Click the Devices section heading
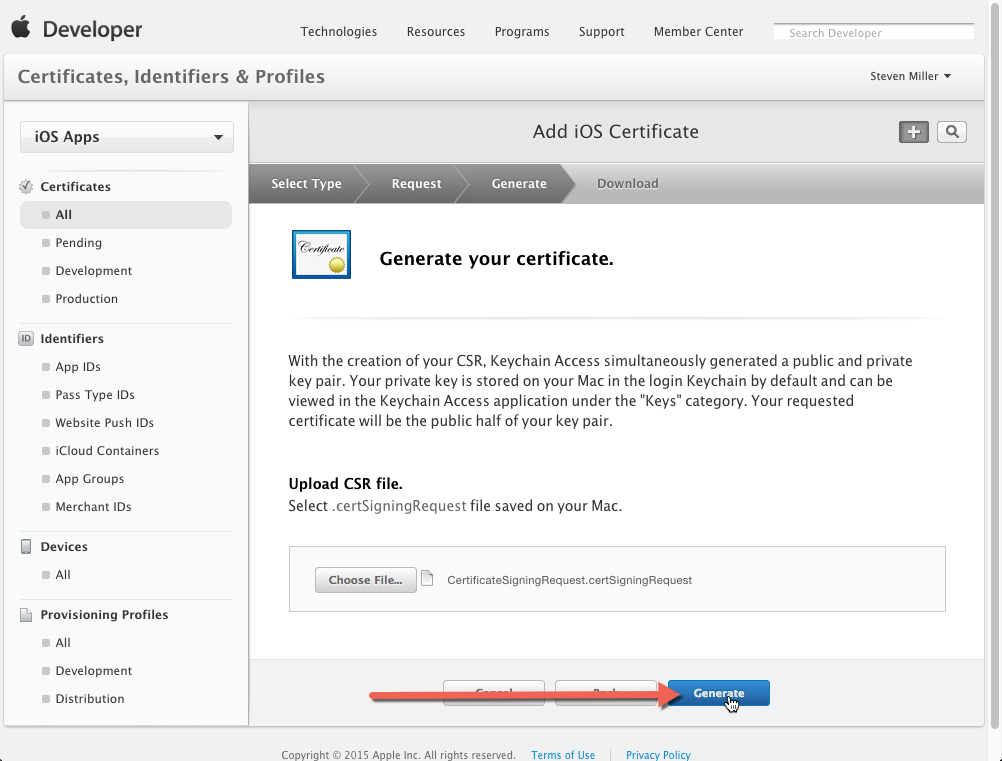This screenshot has width=1002, height=761. (64, 547)
